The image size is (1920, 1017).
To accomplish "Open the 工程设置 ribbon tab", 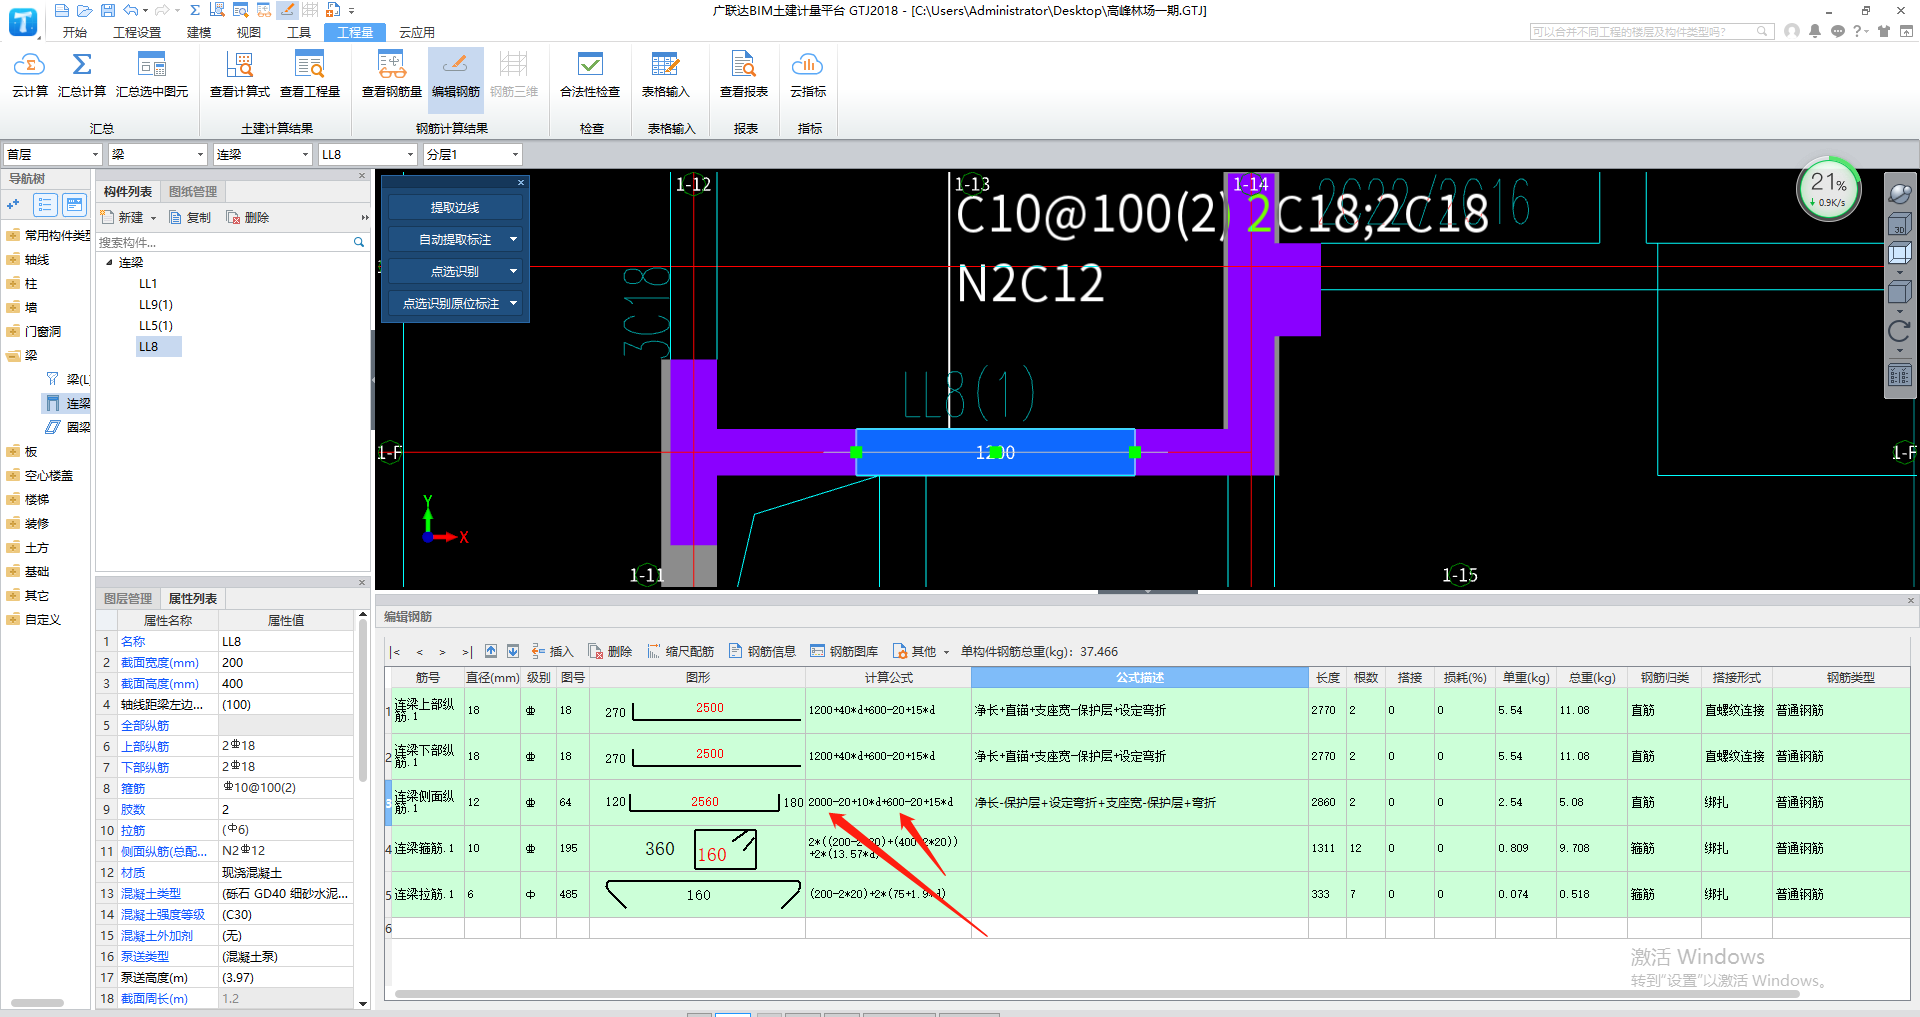I will click(137, 32).
